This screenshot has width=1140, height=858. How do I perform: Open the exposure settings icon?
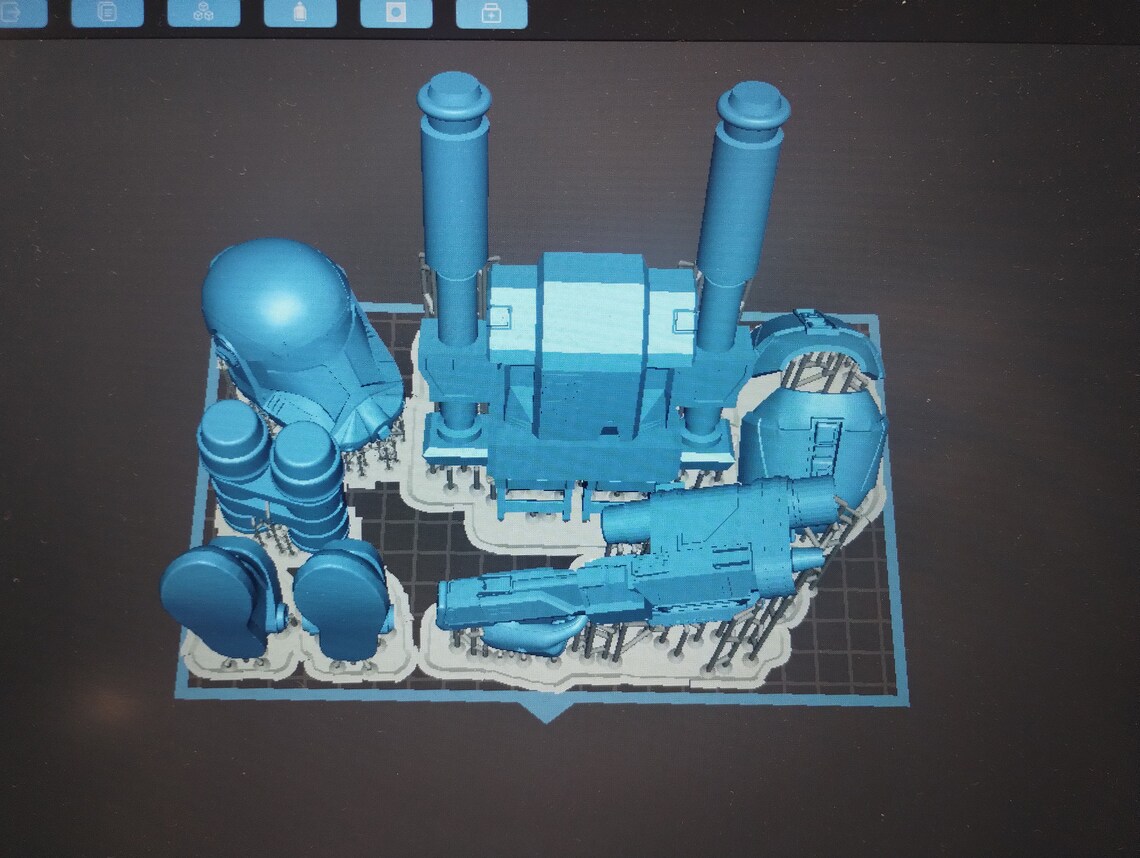pyautogui.click(x=395, y=13)
